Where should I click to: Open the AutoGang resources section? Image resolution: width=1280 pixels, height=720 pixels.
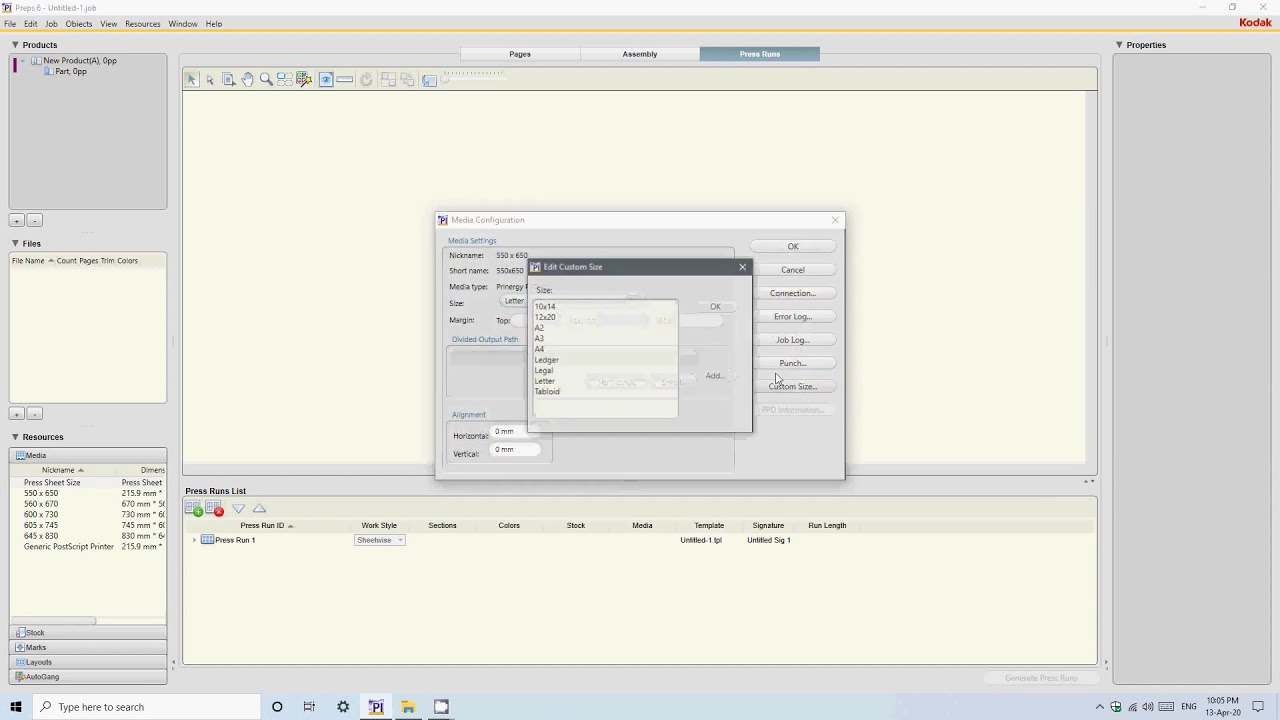click(x=88, y=677)
